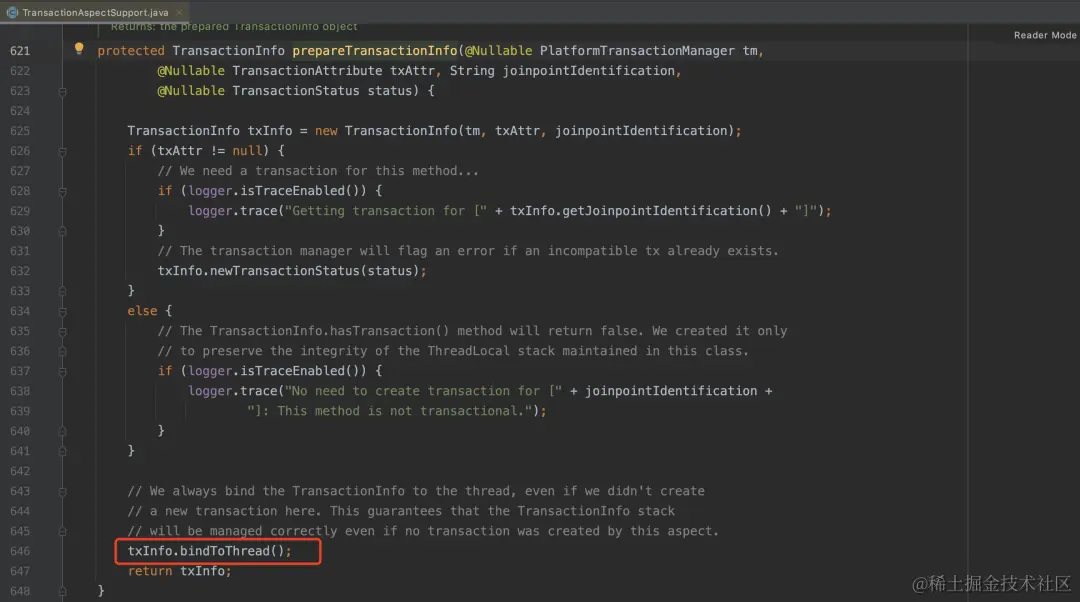This screenshot has height=602, width=1080.
Task: Click the yellow intention lightbulb on line 621
Action: click(79, 48)
